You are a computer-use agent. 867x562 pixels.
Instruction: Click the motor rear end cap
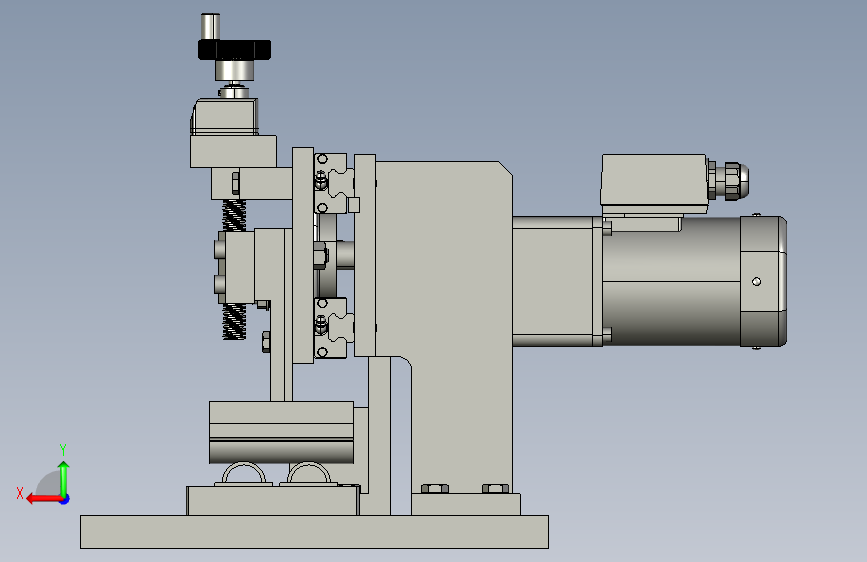763,281
